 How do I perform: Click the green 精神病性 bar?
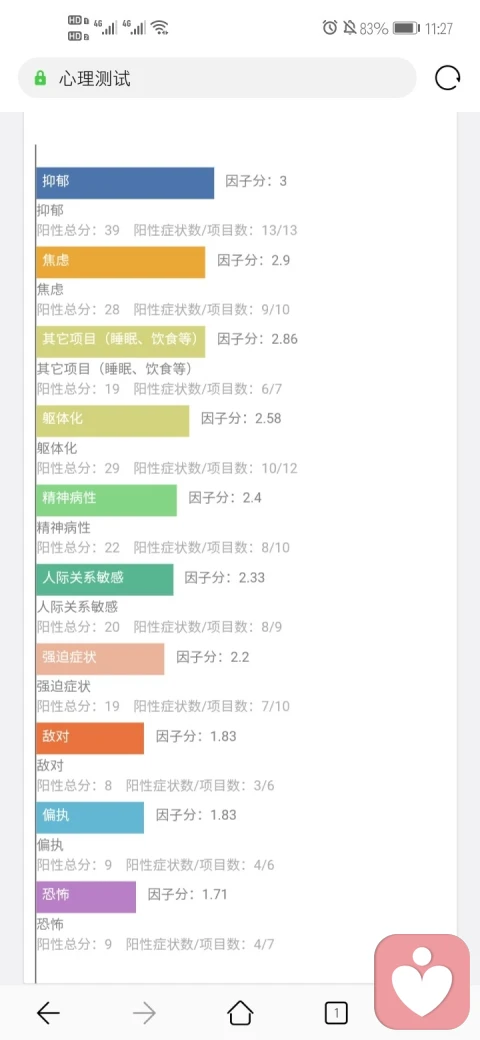[x=106, y=500]
